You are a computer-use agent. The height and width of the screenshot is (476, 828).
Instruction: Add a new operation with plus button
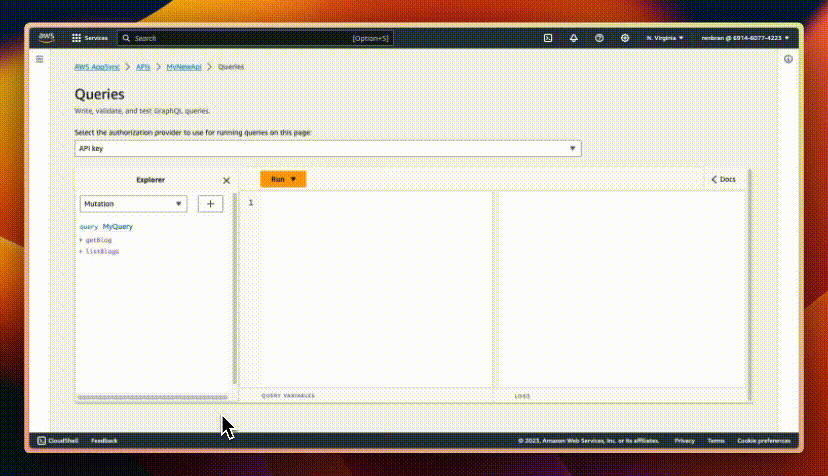click(x=210, y=204)
